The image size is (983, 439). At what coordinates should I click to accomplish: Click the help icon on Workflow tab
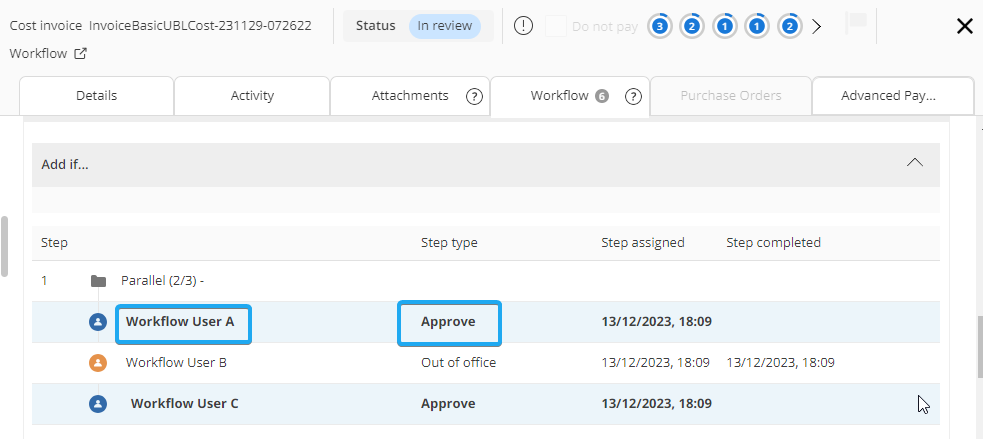pos(633,96)
